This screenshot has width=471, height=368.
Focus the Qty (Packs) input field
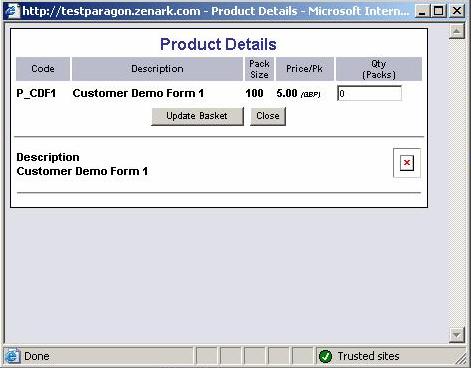pos(369,93)
